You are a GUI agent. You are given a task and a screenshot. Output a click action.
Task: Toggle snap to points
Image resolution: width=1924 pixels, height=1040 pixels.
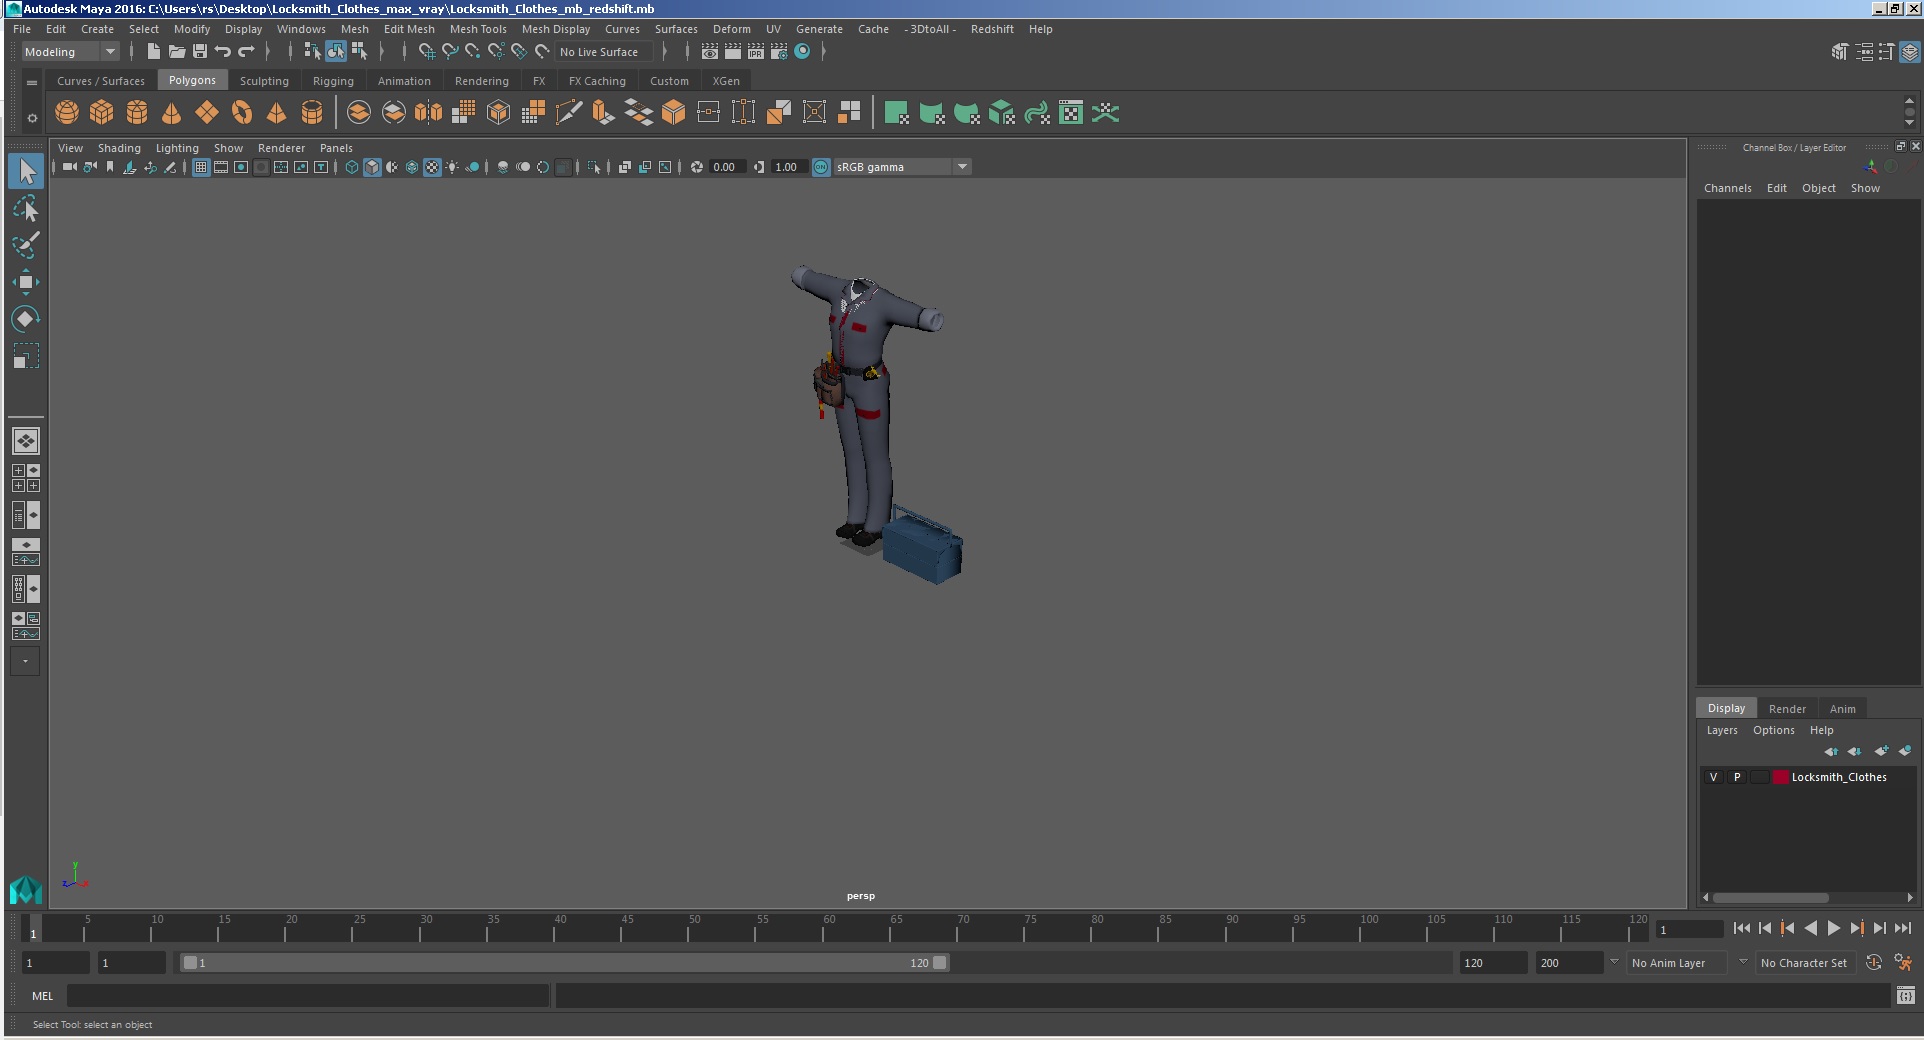[x=473, y=52]
